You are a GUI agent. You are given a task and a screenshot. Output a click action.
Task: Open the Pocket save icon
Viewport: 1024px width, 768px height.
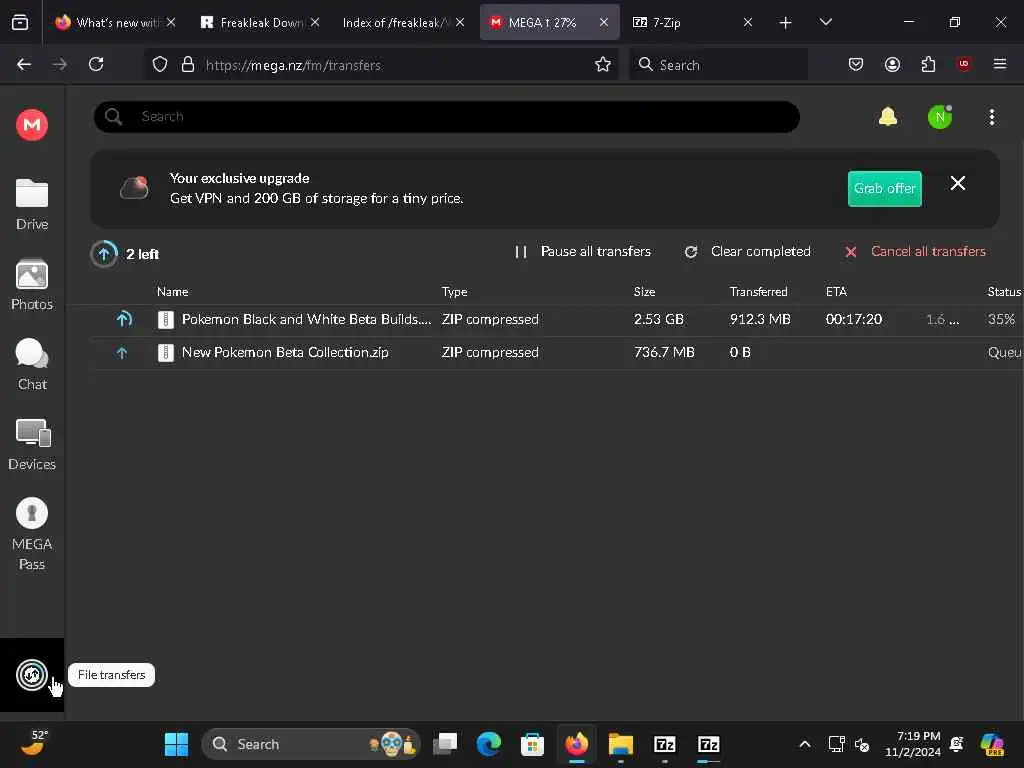coord(856,64)
